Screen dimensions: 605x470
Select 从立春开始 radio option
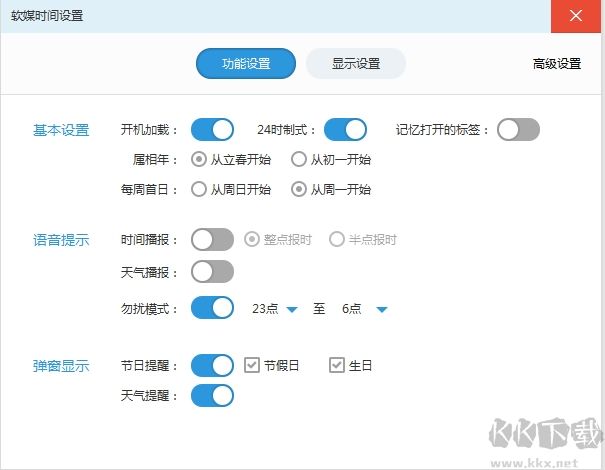pyautogui.click(x=200, y=158)
